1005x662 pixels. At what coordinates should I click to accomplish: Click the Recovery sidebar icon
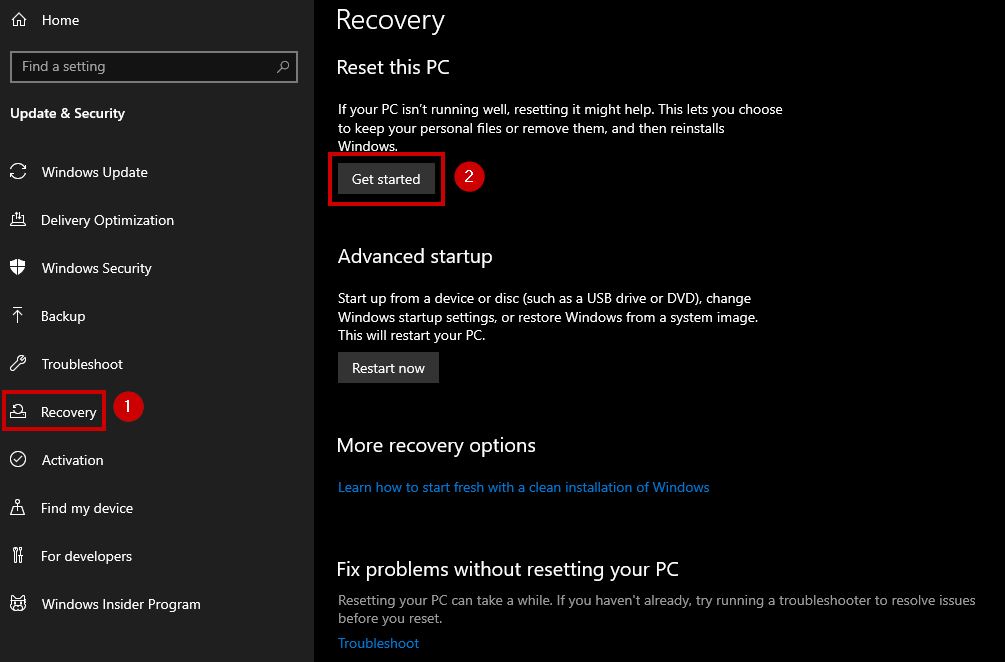pos(18,412)
